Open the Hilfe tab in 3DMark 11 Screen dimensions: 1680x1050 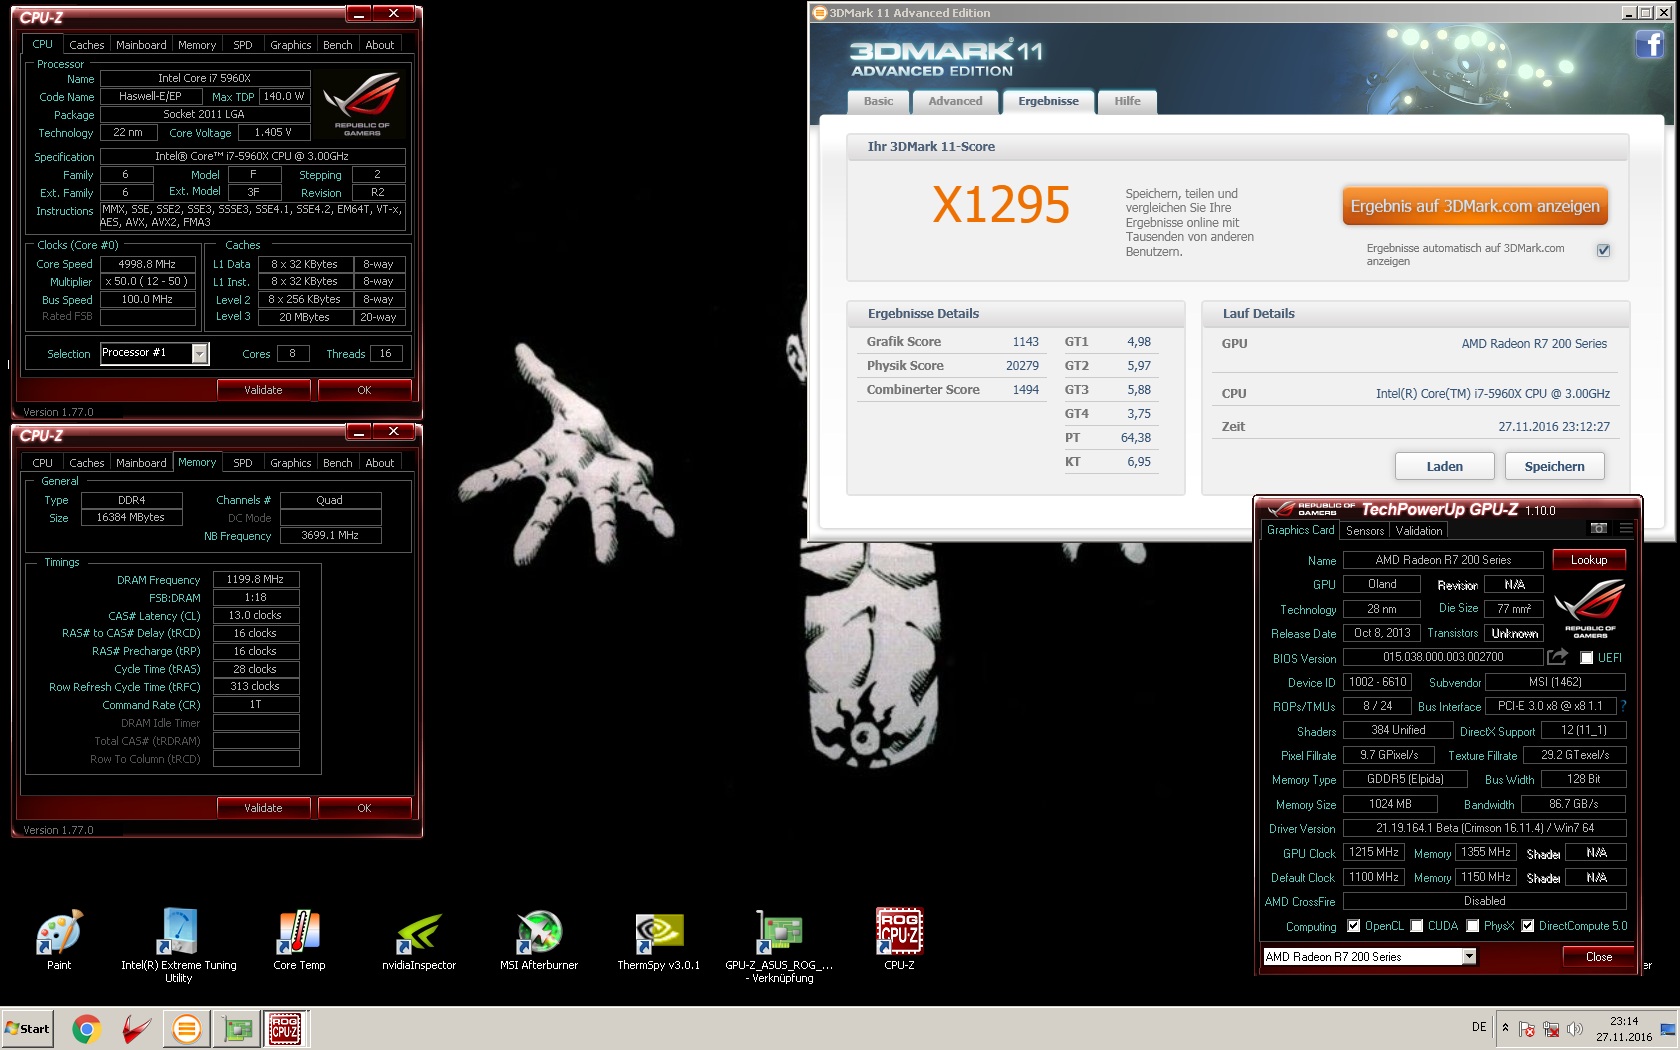point(1127,101)
